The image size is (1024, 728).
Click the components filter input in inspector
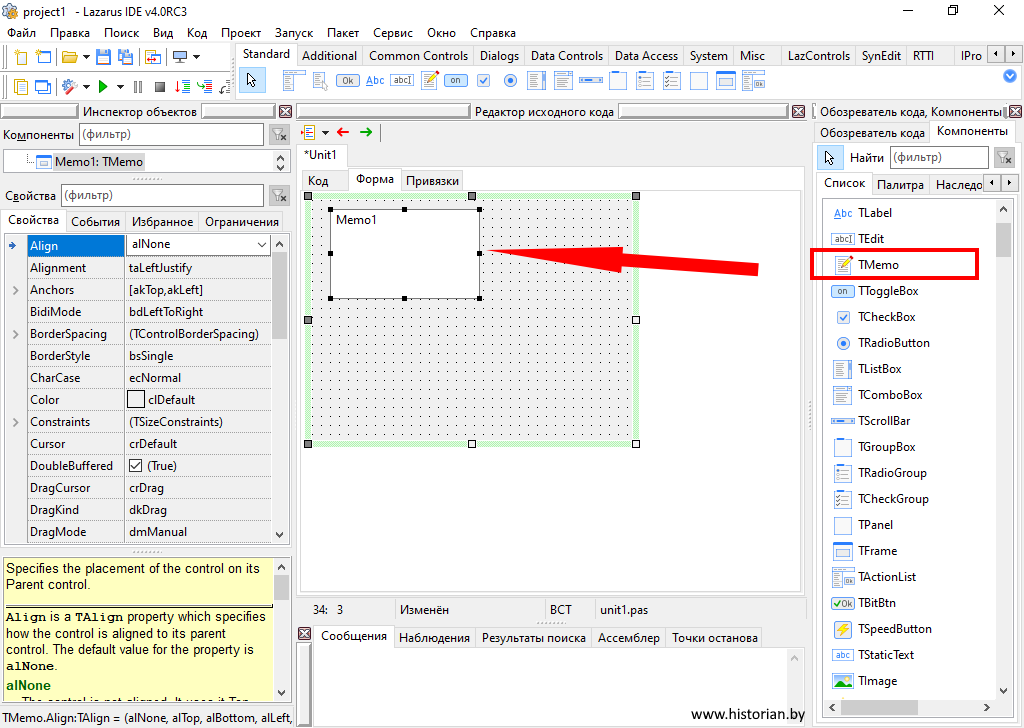pos(170,134)
